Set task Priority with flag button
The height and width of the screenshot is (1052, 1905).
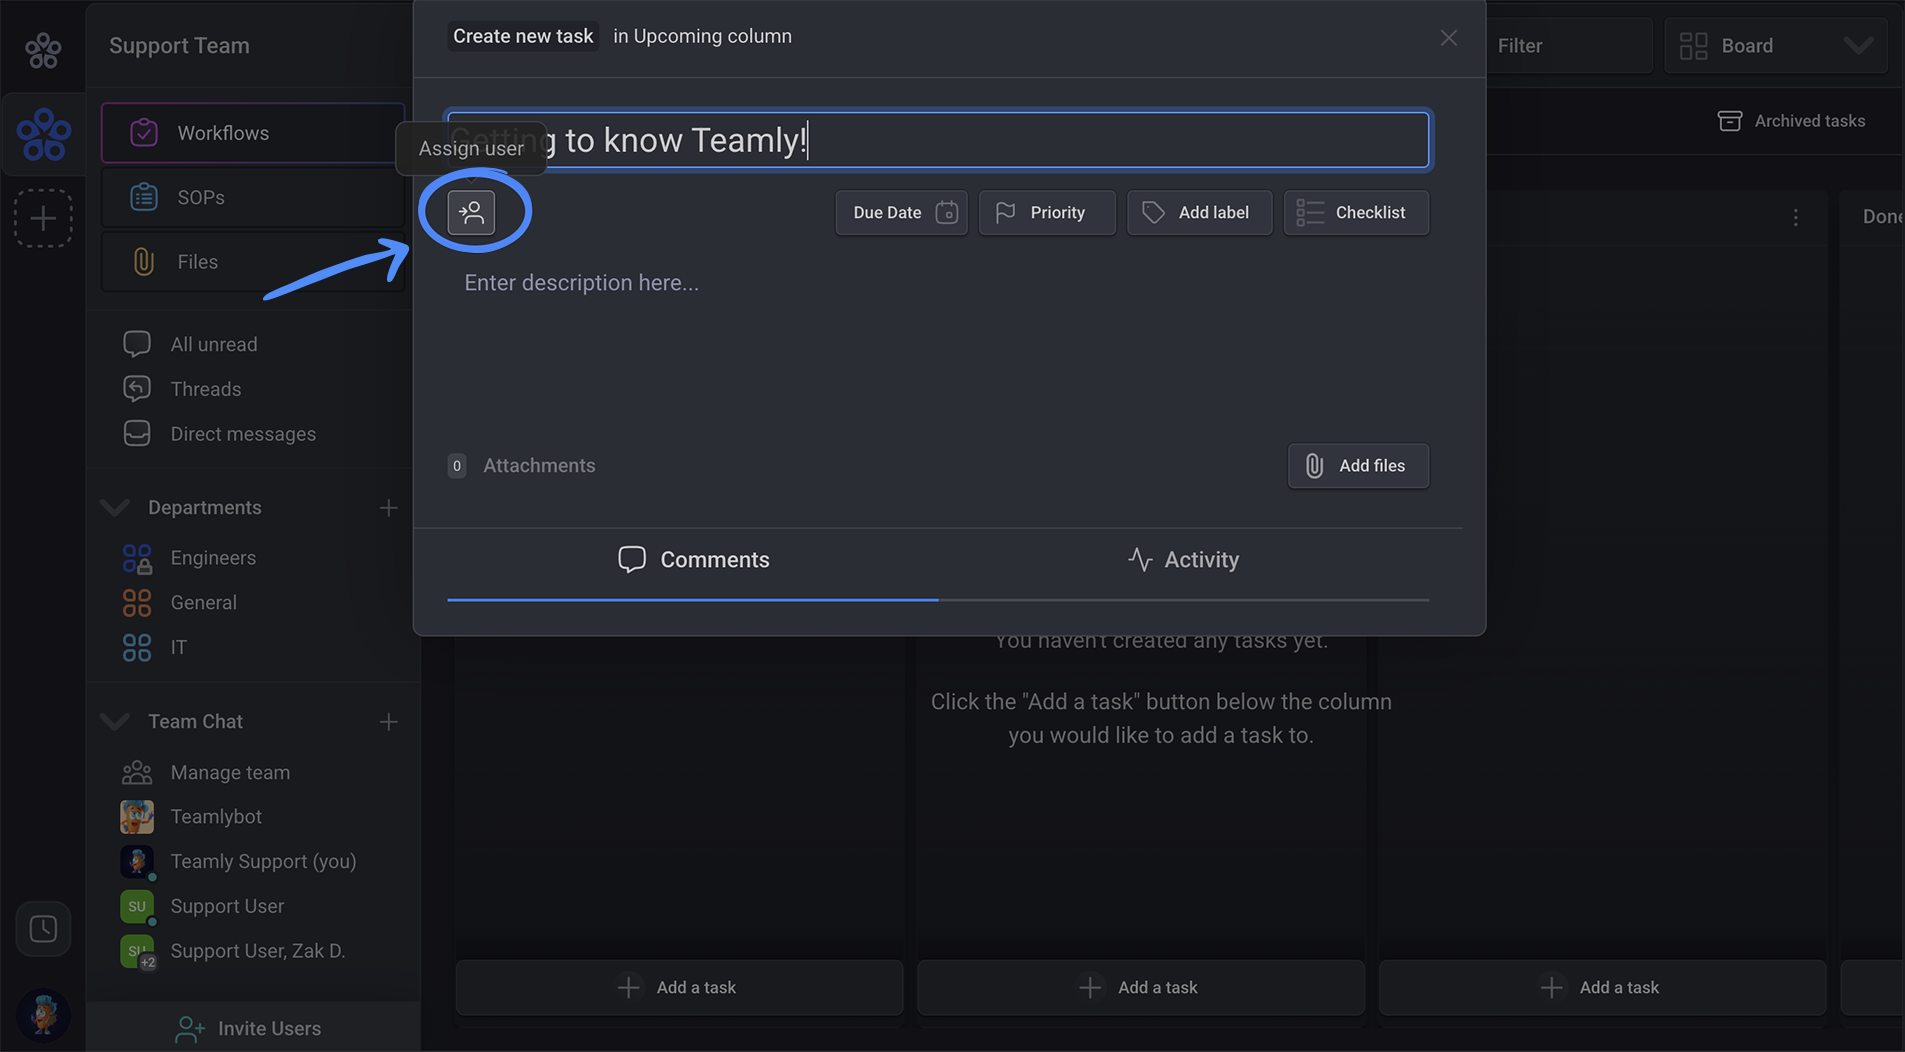coord(1047,212)
